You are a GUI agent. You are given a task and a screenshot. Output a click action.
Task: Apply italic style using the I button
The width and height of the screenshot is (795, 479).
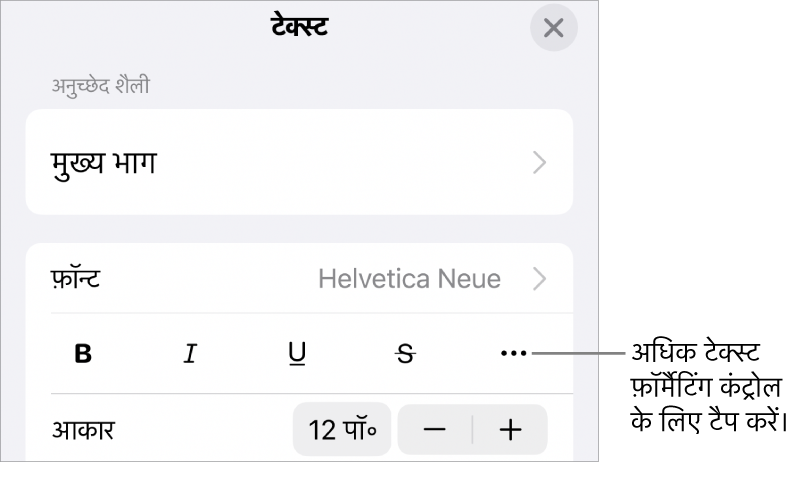click(x=189, y=354)
